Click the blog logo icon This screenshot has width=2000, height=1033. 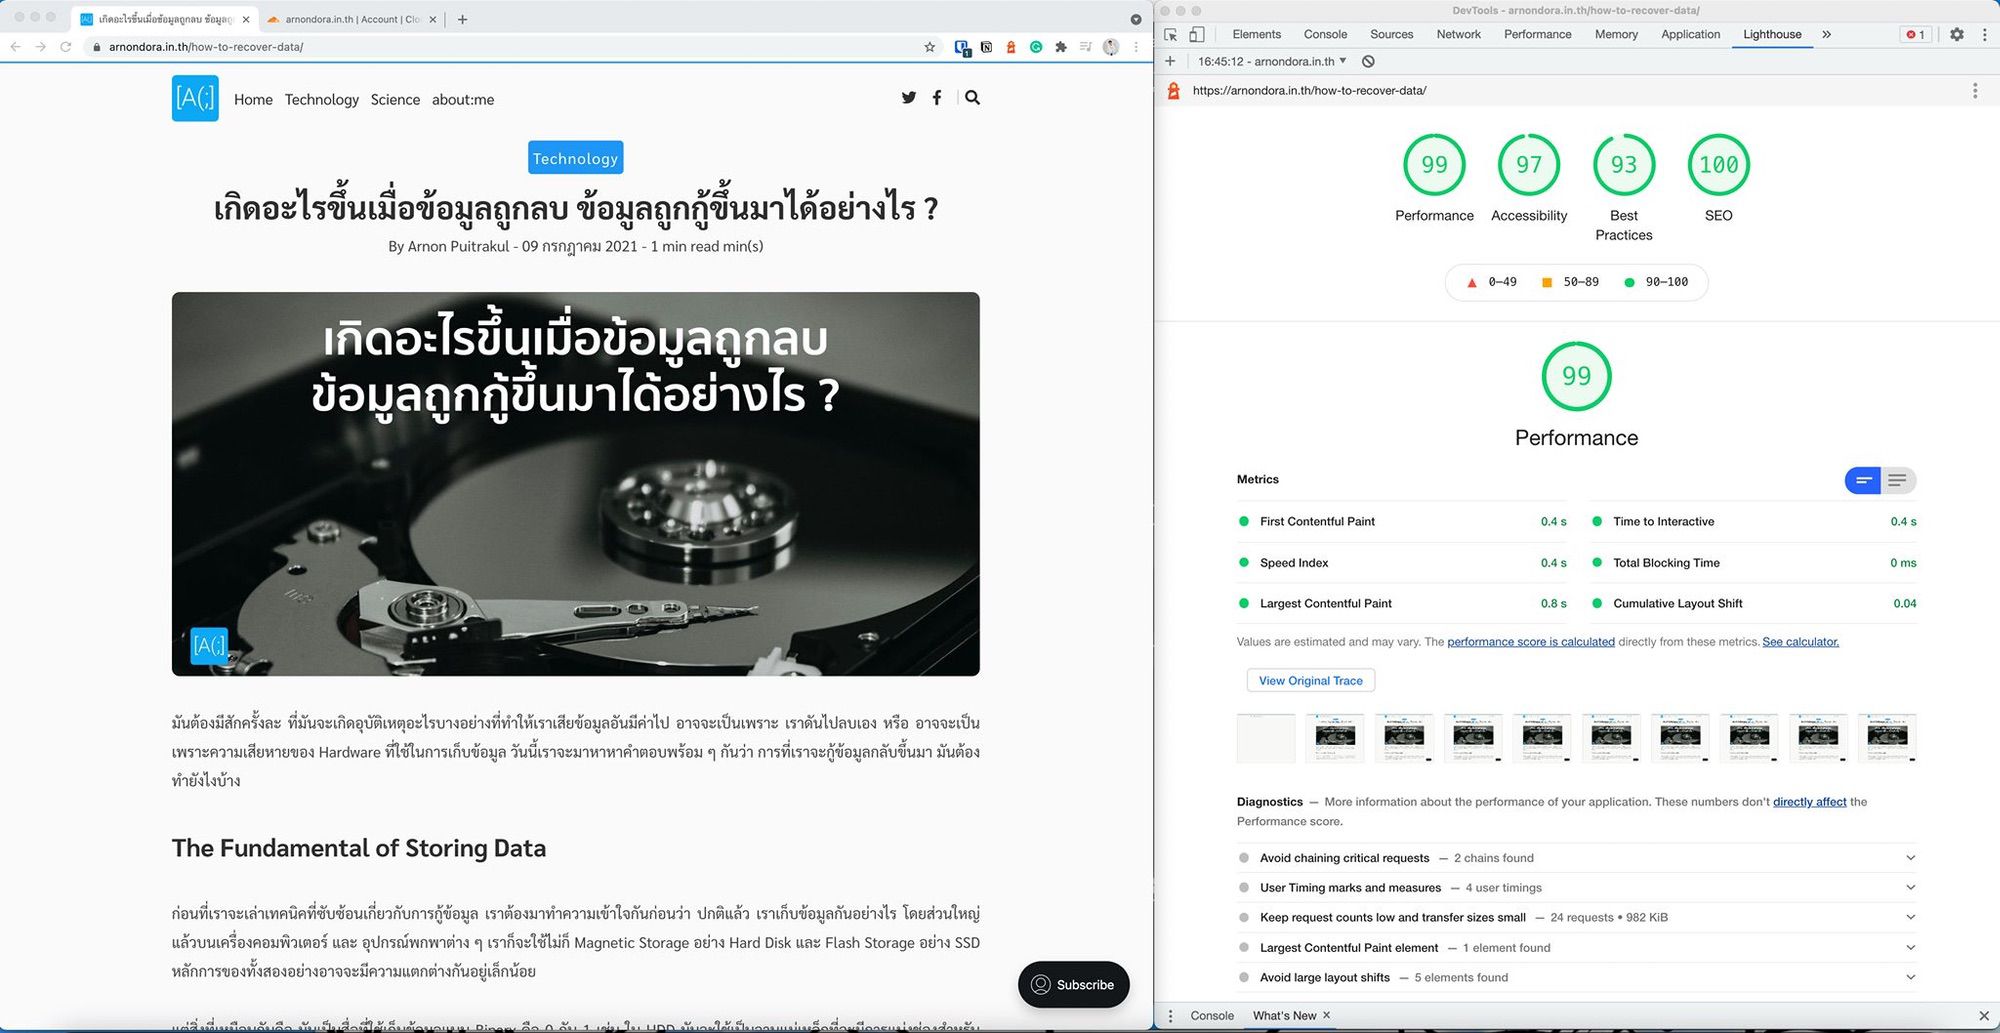coord(195,98)
